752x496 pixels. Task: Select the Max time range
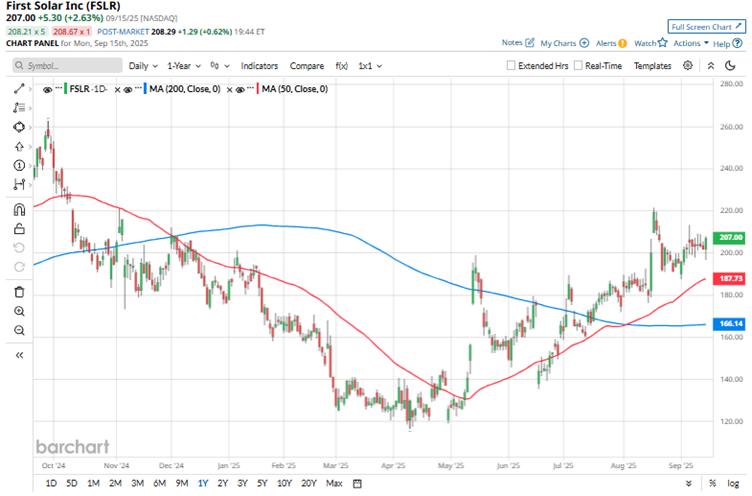(334, 484)
